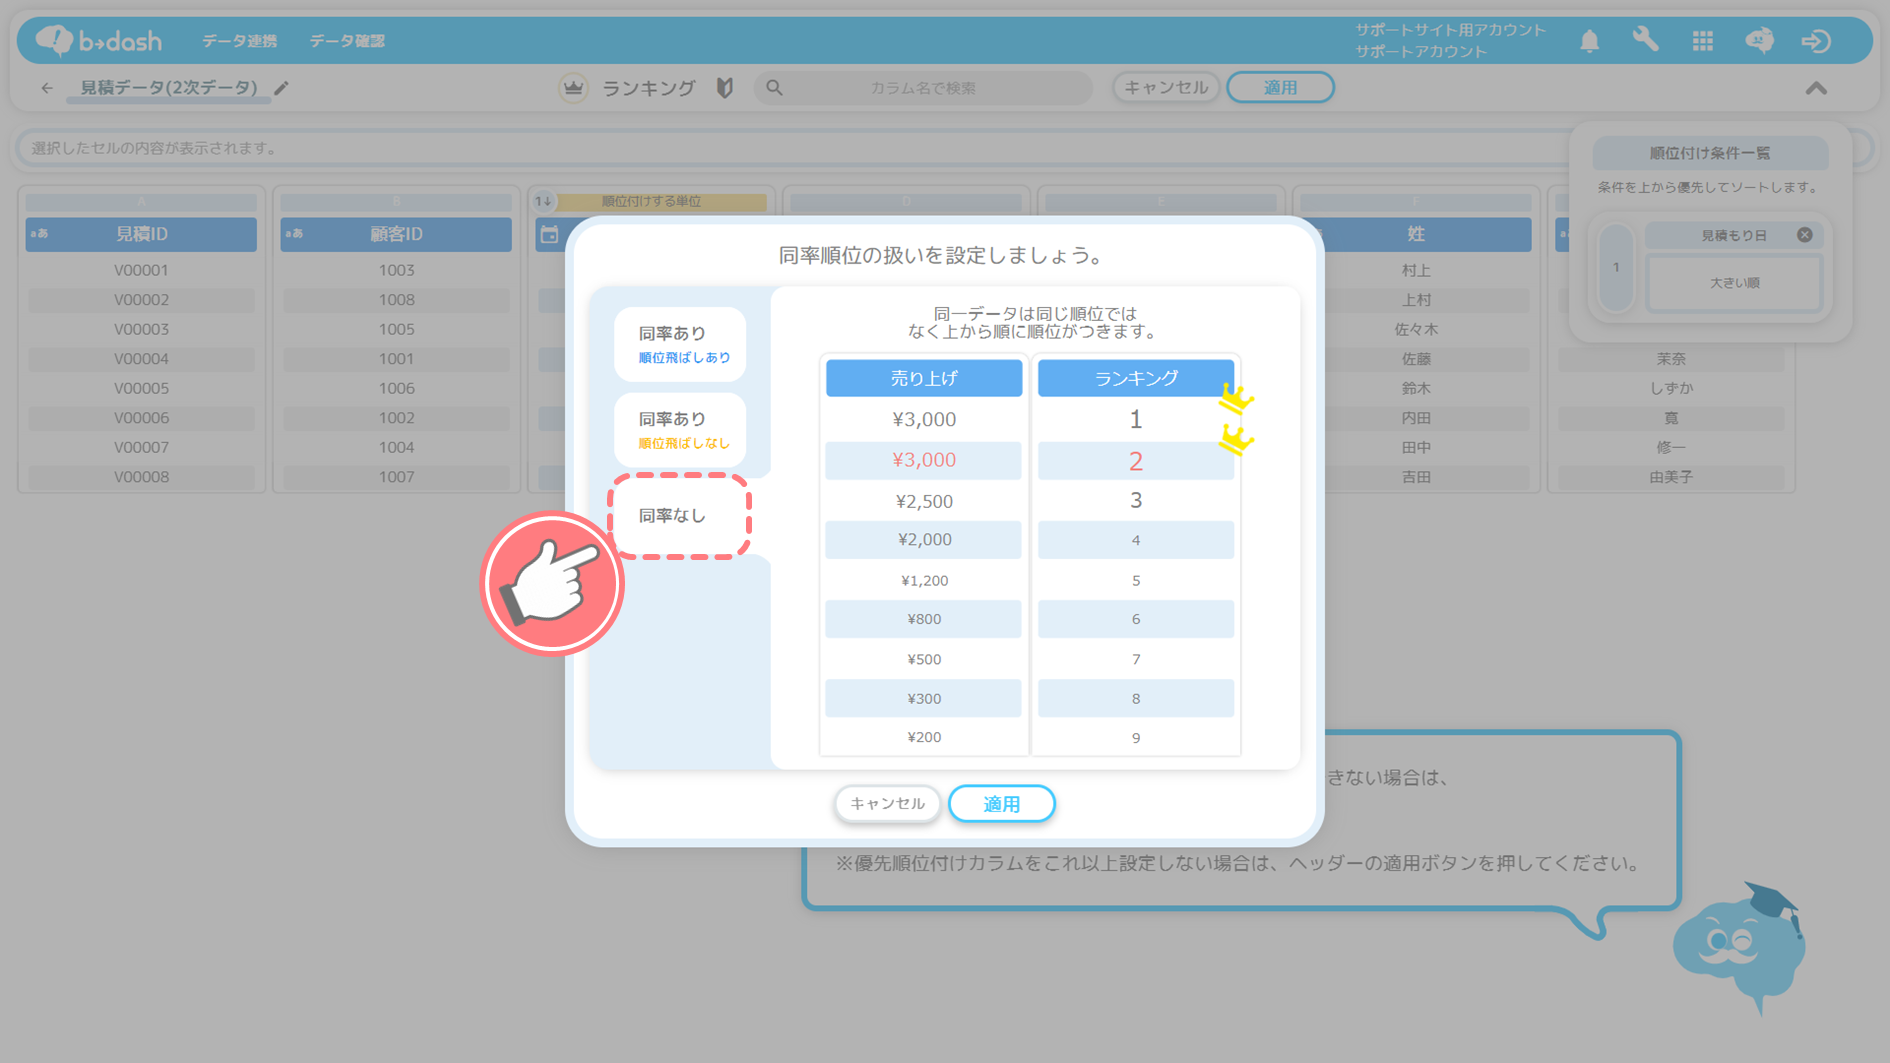This screenshot has width=1890, height=1063.
Task: Open the apps grid icon
Action: tap(1702, 41)
